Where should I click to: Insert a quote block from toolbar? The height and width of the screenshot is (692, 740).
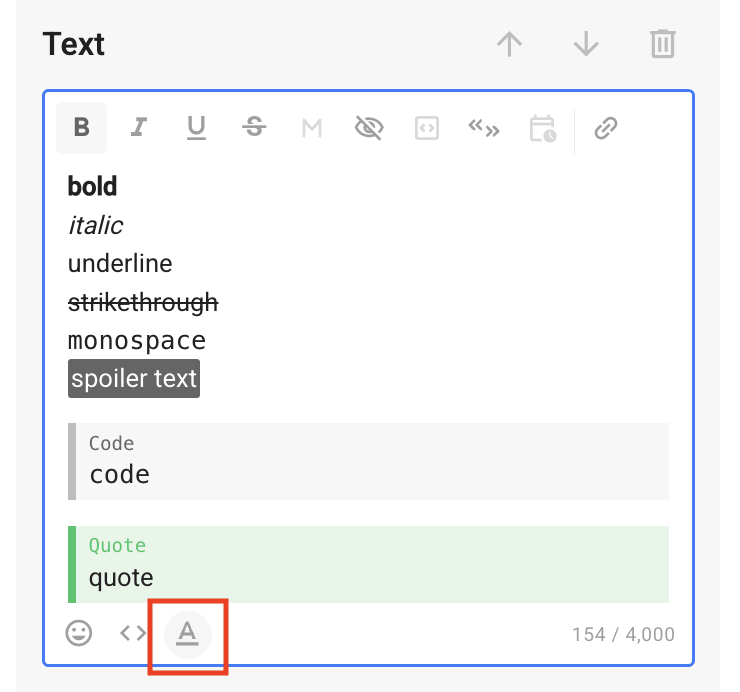(484, 128)
